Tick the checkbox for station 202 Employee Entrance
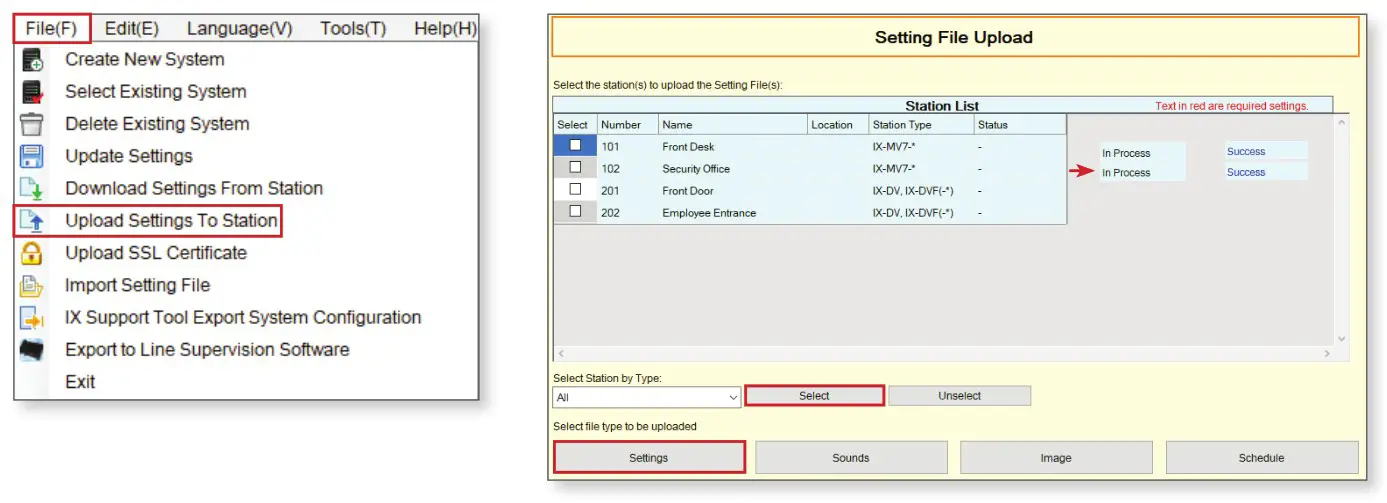 tap(575, 211)
